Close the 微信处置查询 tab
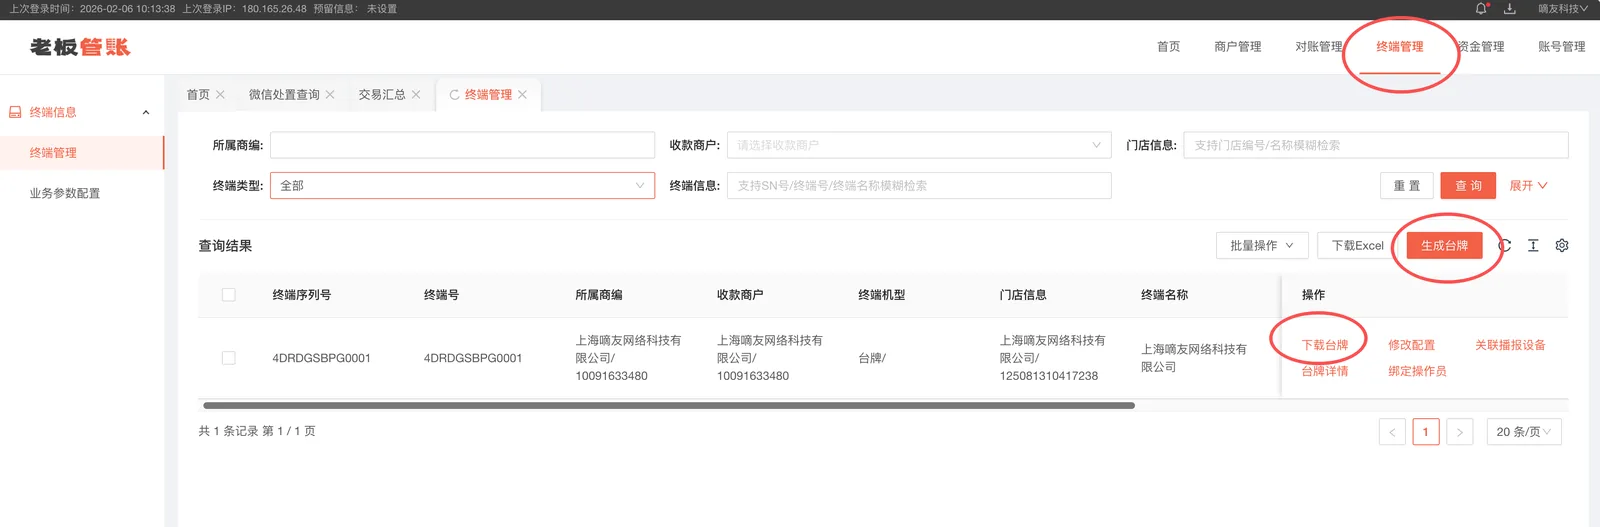 pyautogui.click(x=330, y=95)
